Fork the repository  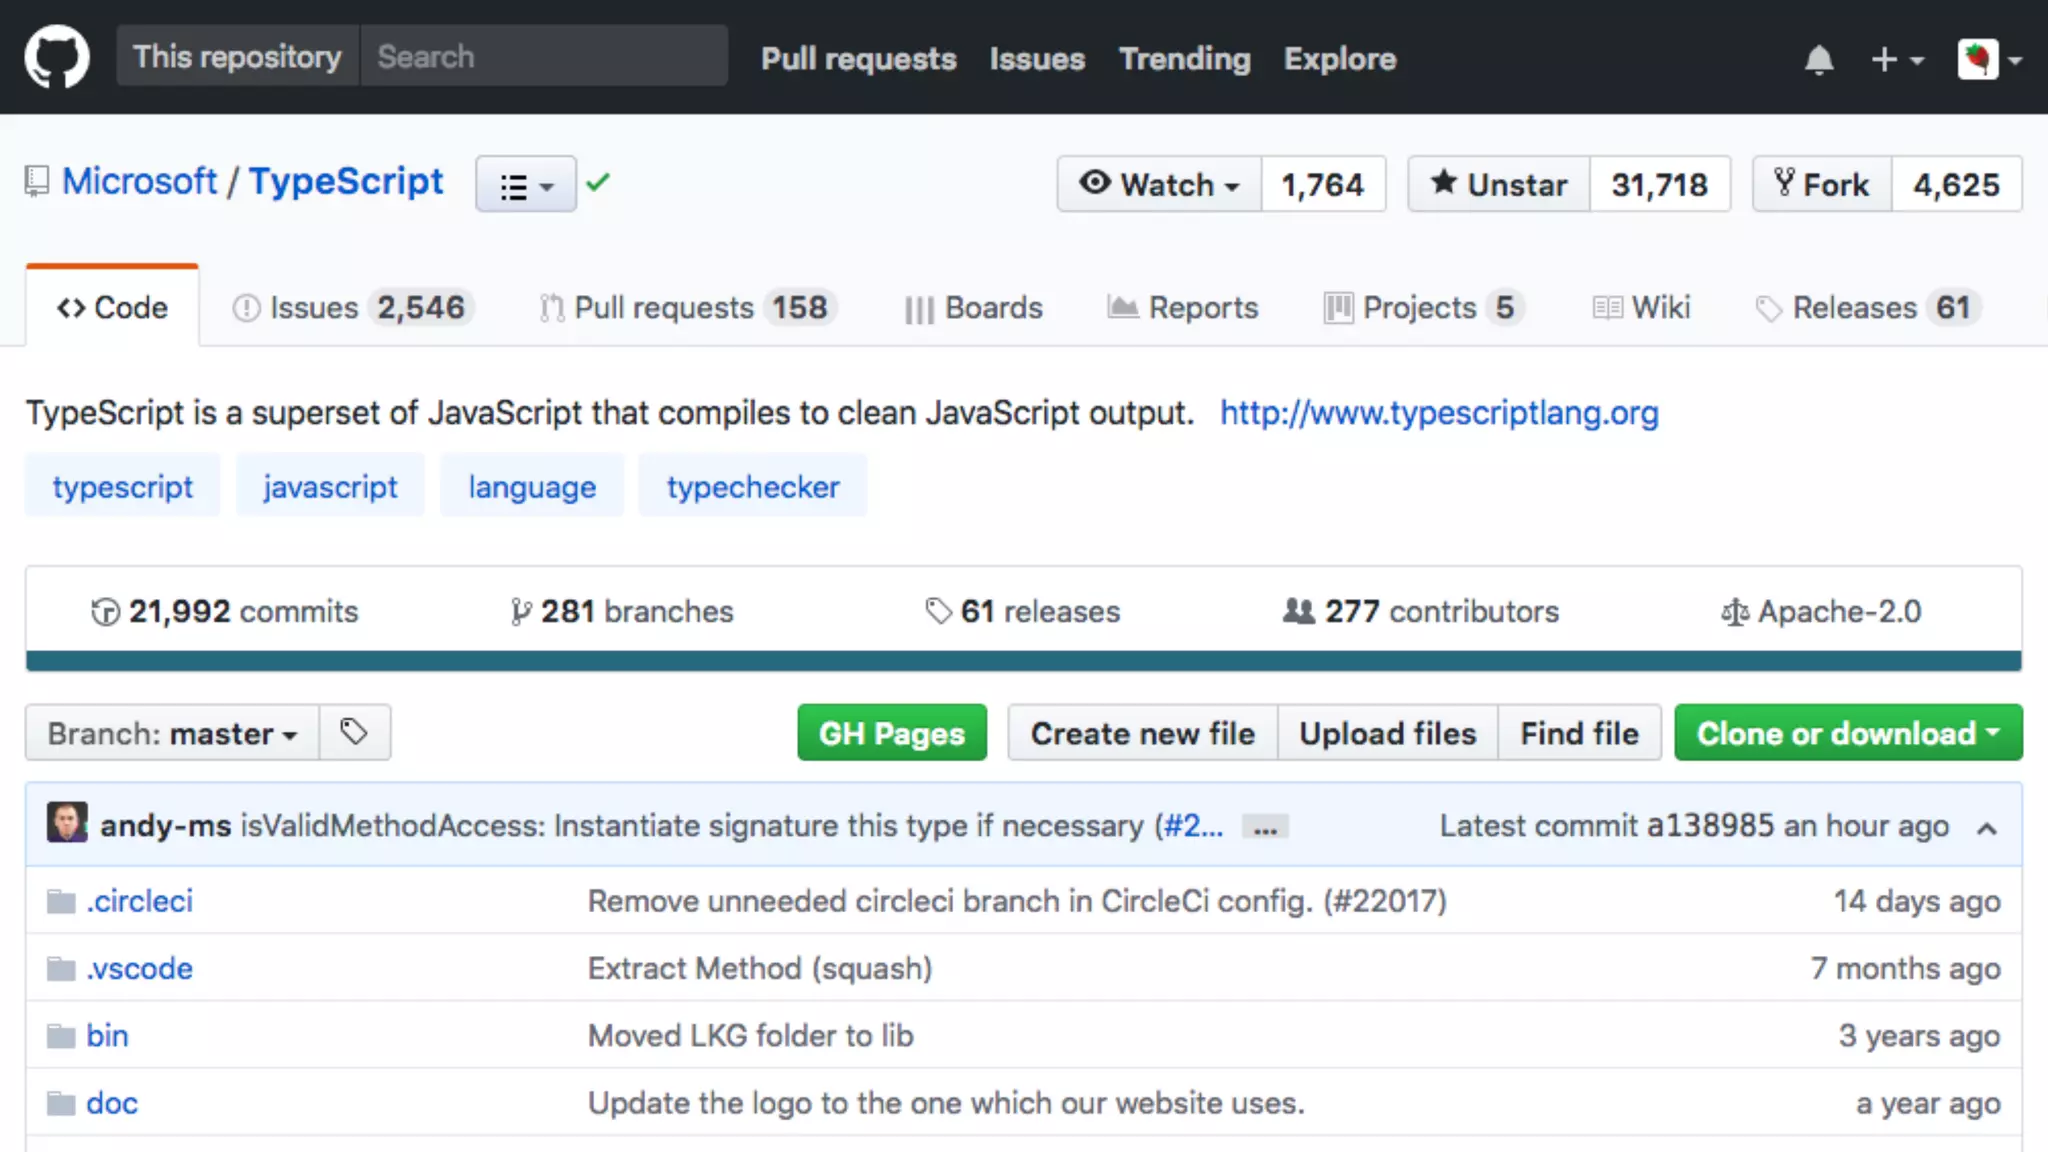click(1822, 184)
